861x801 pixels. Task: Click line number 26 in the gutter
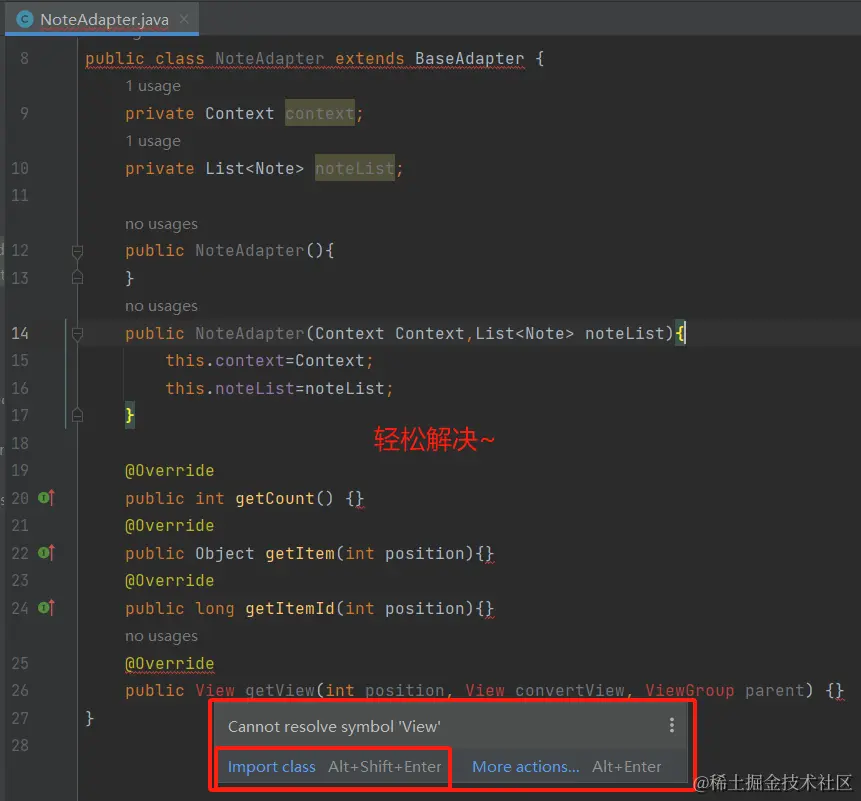tap(20, 690)
